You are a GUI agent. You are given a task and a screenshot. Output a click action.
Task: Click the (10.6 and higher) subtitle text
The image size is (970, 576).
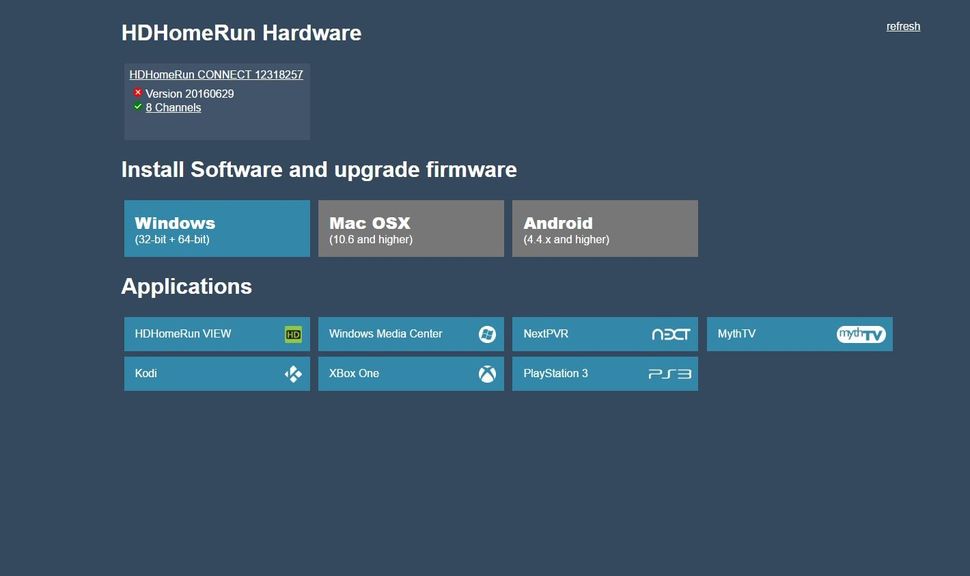point(371,240)
